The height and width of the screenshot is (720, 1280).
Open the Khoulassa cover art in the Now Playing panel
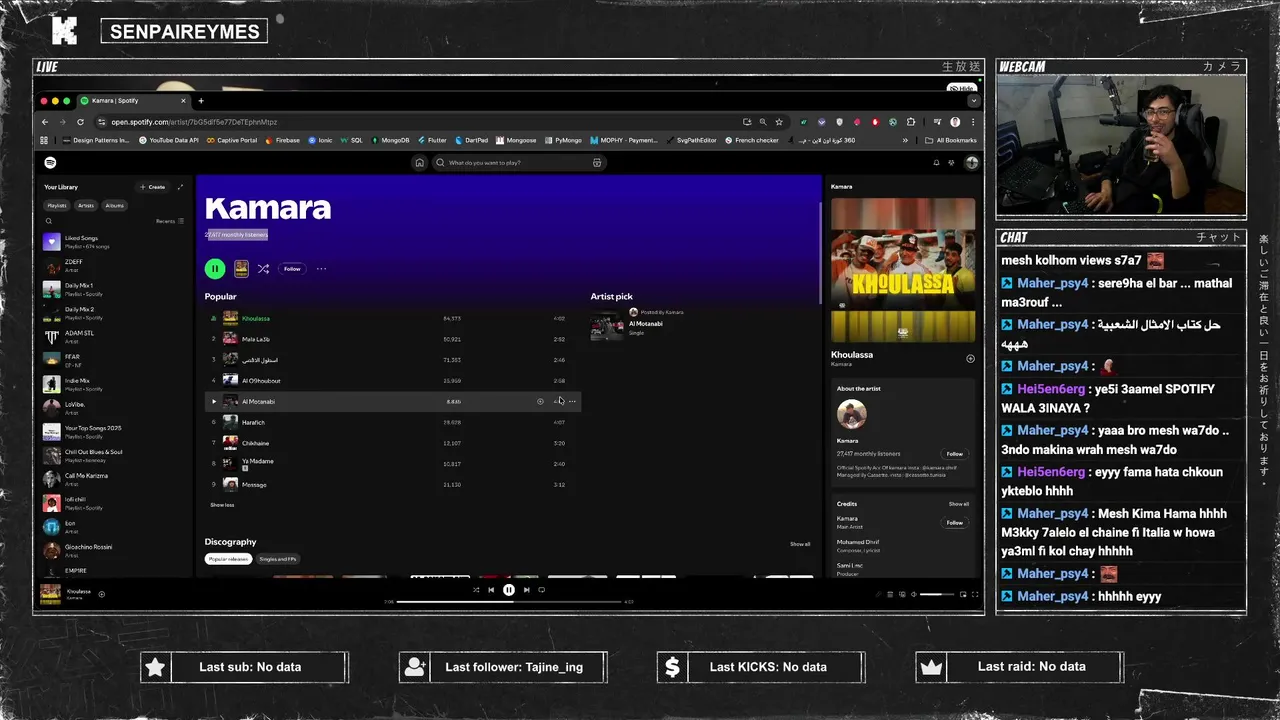click(x=903, y=270)
